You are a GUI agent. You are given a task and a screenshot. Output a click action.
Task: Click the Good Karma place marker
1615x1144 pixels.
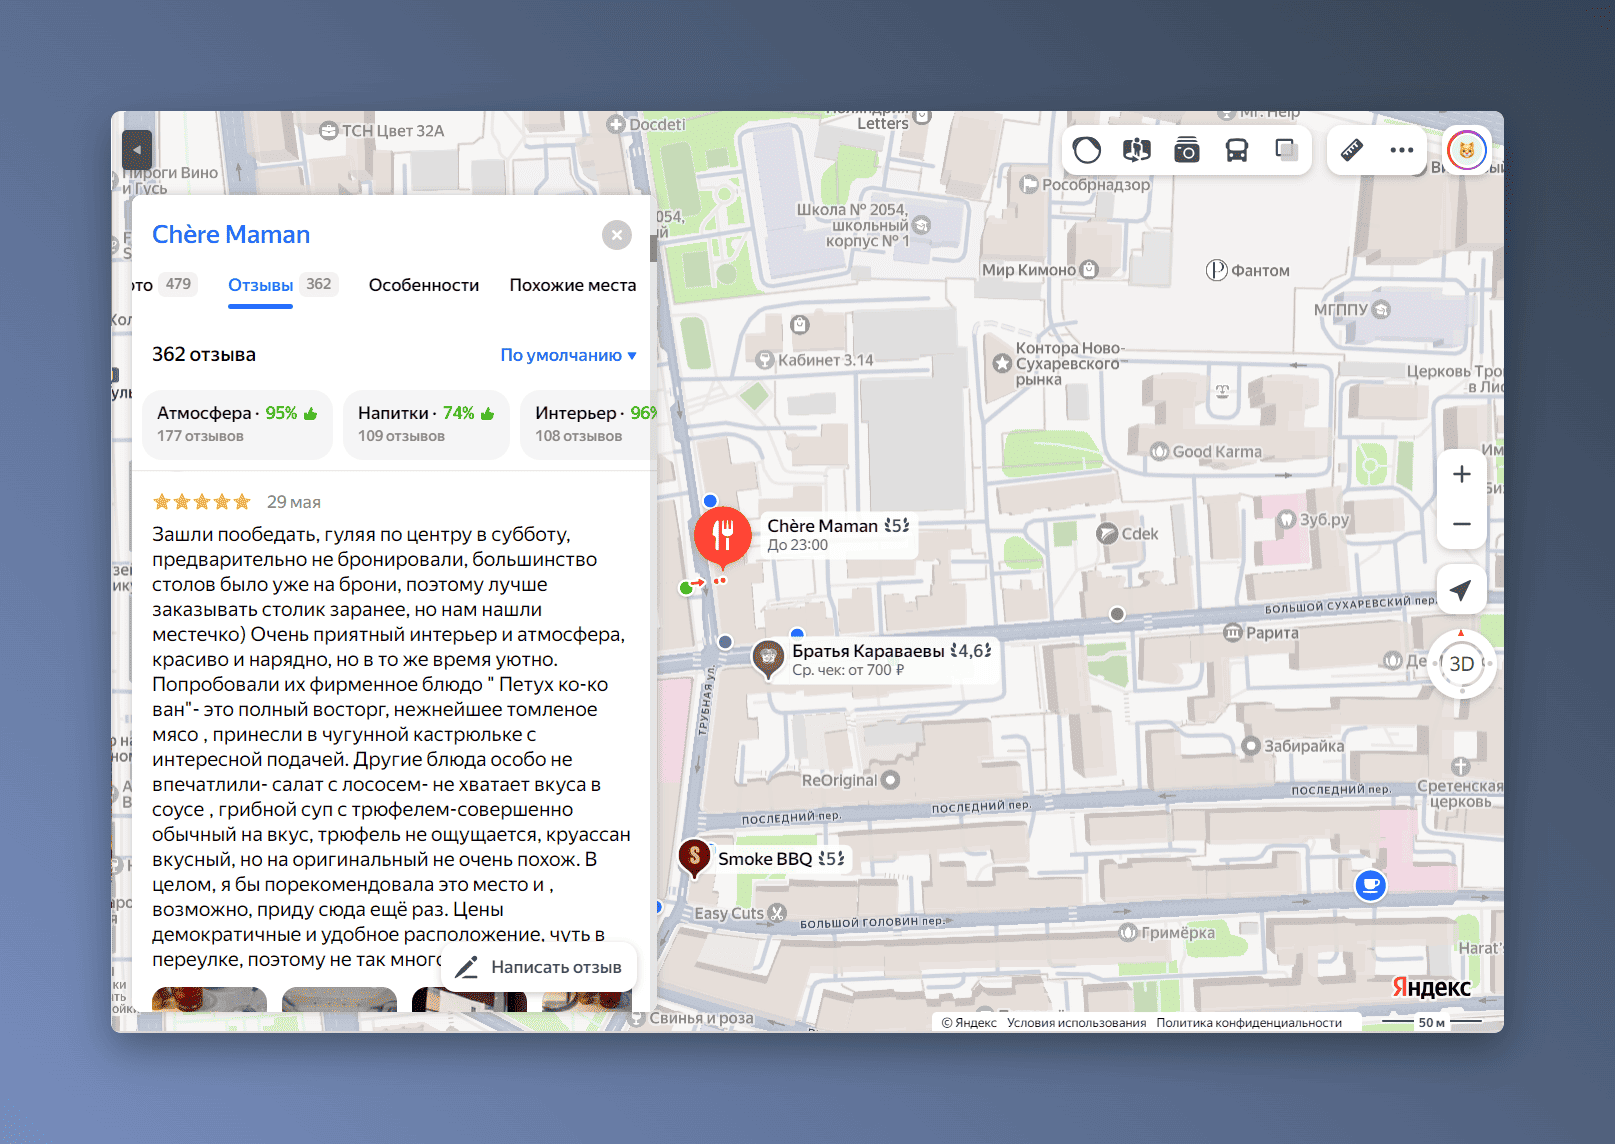click(x=1160, y=452)
